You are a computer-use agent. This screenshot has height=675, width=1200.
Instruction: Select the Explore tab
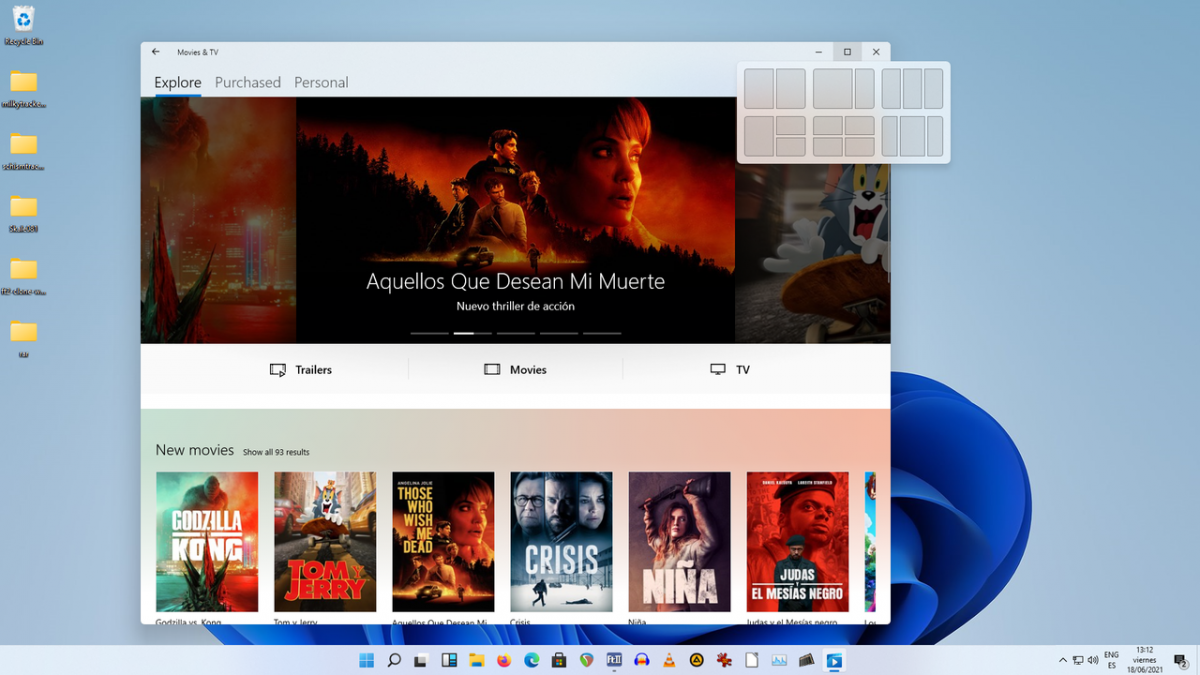click(x=177, y=83)
